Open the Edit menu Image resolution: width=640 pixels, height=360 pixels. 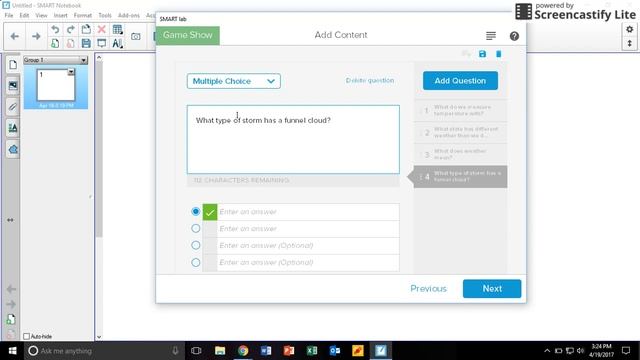[x=24, y=15]
